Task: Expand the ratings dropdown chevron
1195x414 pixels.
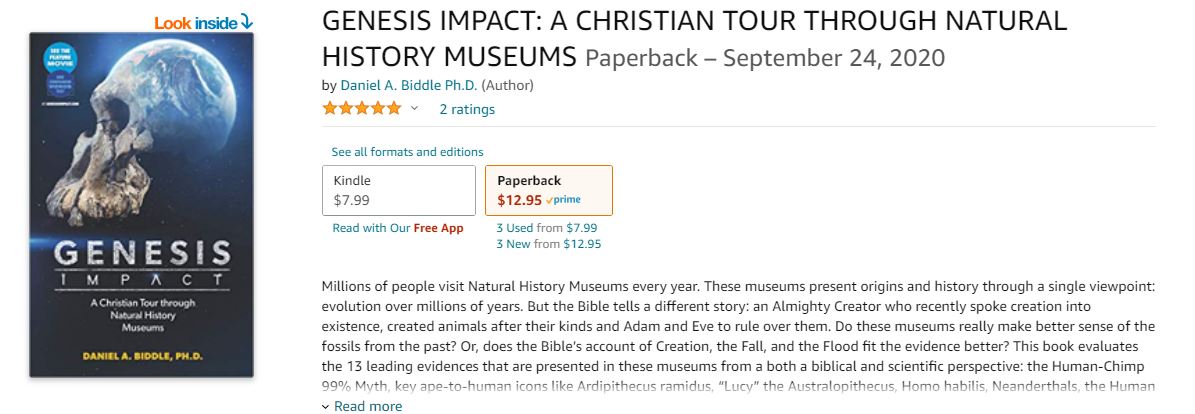Action: pyautogui.click(x=415, y=108)
